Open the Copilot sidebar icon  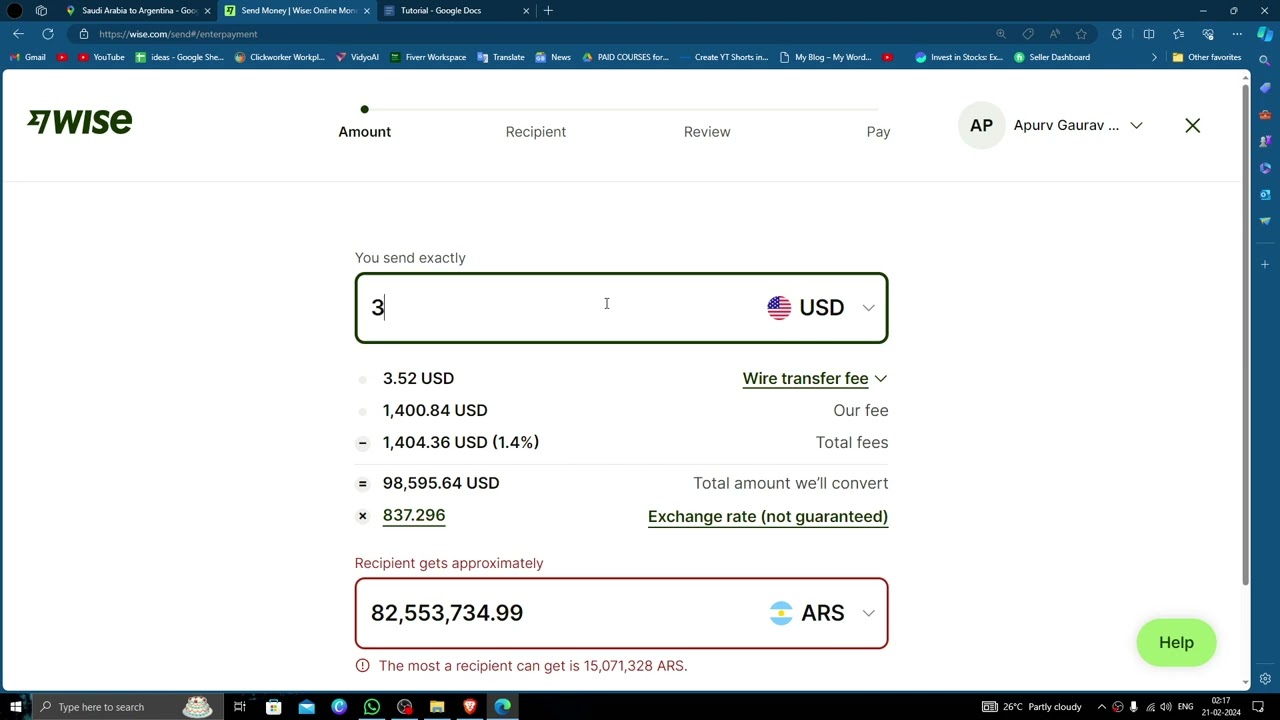click(1265, 34)
